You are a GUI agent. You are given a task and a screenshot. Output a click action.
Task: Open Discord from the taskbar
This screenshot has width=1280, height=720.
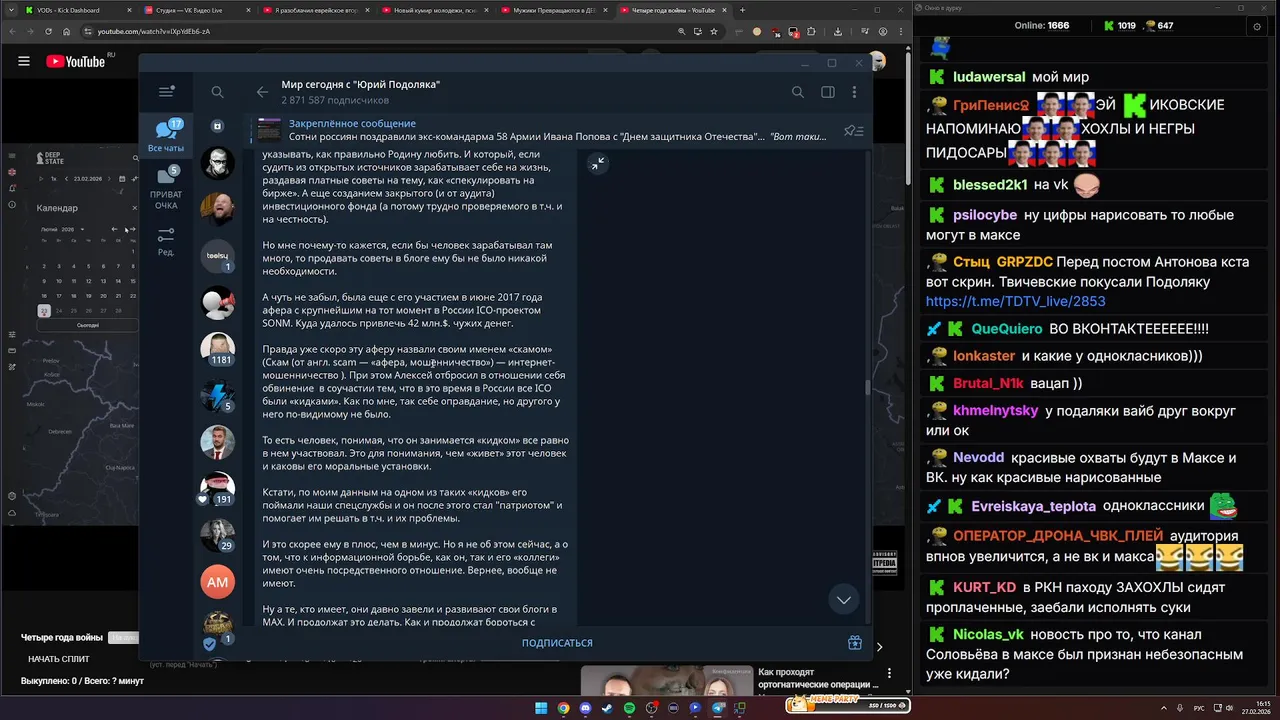tap(585, 708)
